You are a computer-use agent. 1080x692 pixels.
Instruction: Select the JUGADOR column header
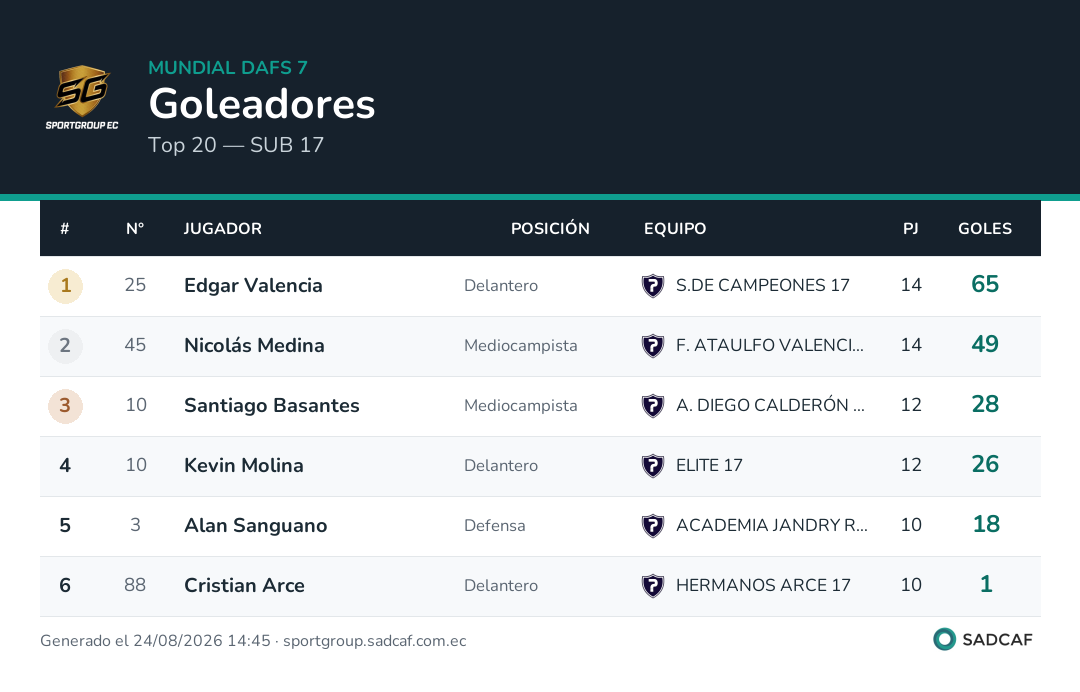pos(222,229)
